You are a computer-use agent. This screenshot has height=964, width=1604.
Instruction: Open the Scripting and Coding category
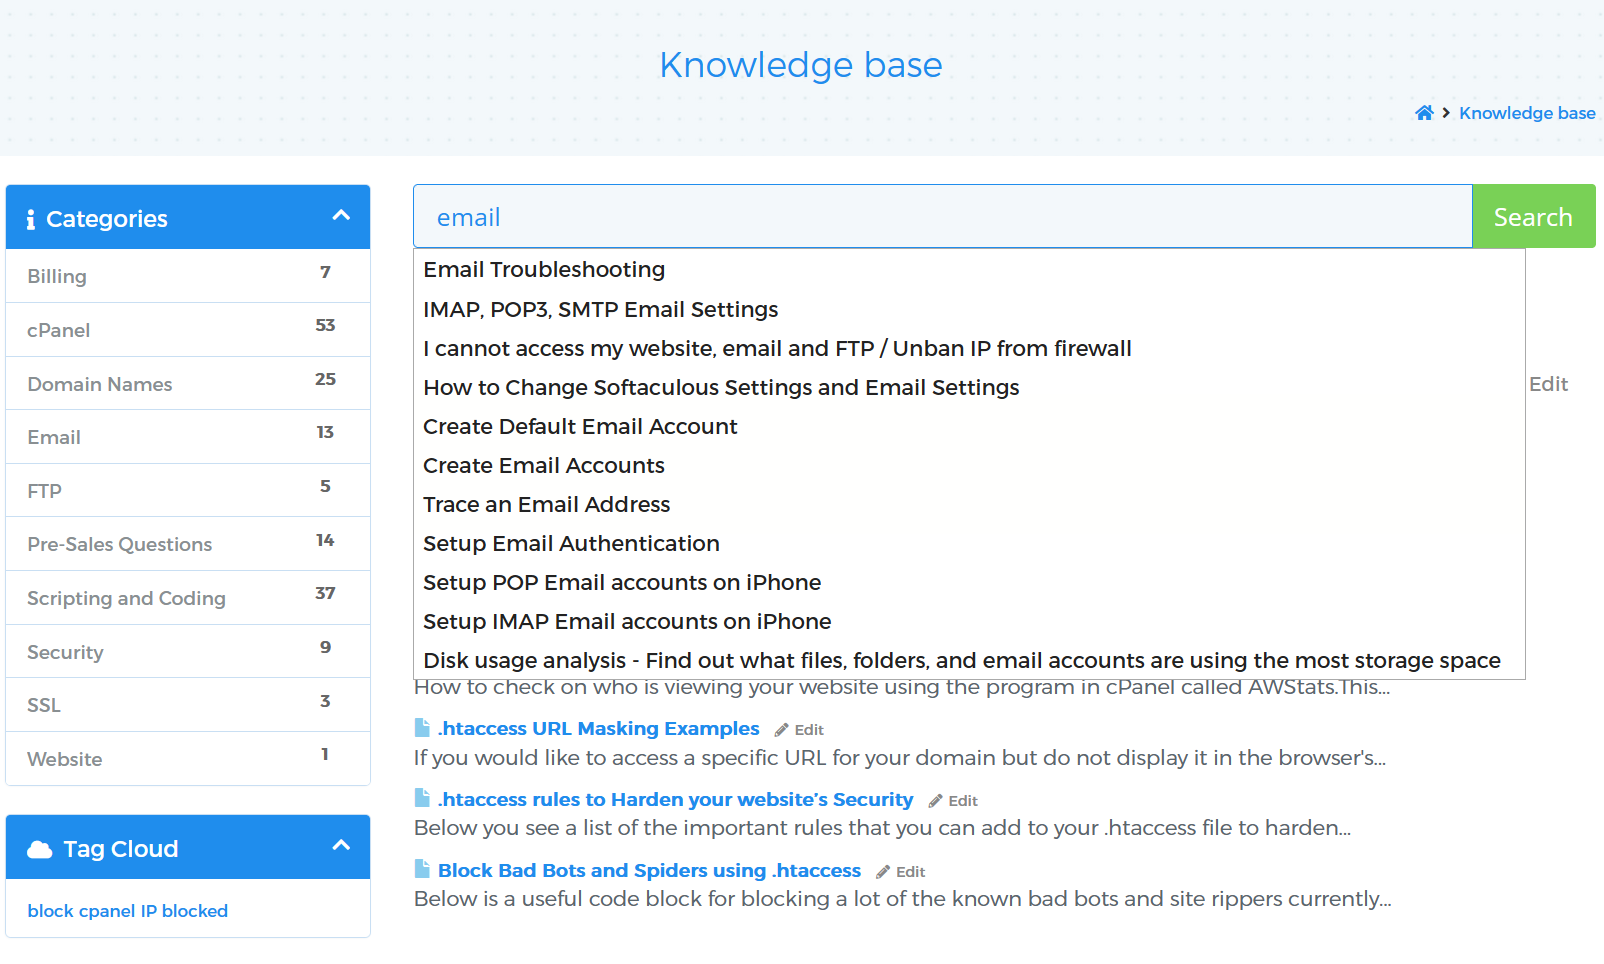tap(126, 598)
